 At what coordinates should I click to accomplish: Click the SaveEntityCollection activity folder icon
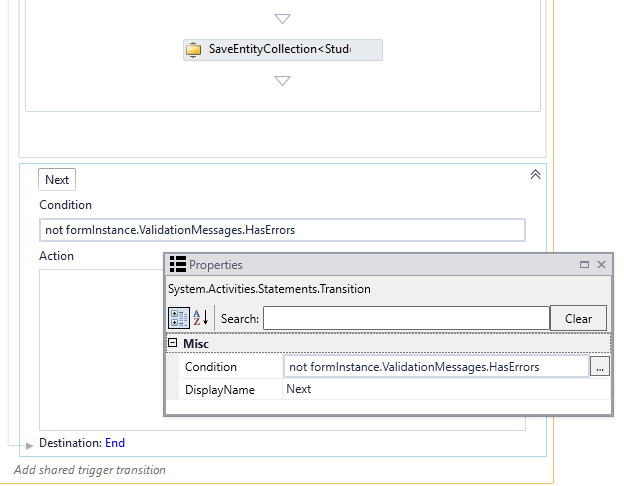click(194, 50)
